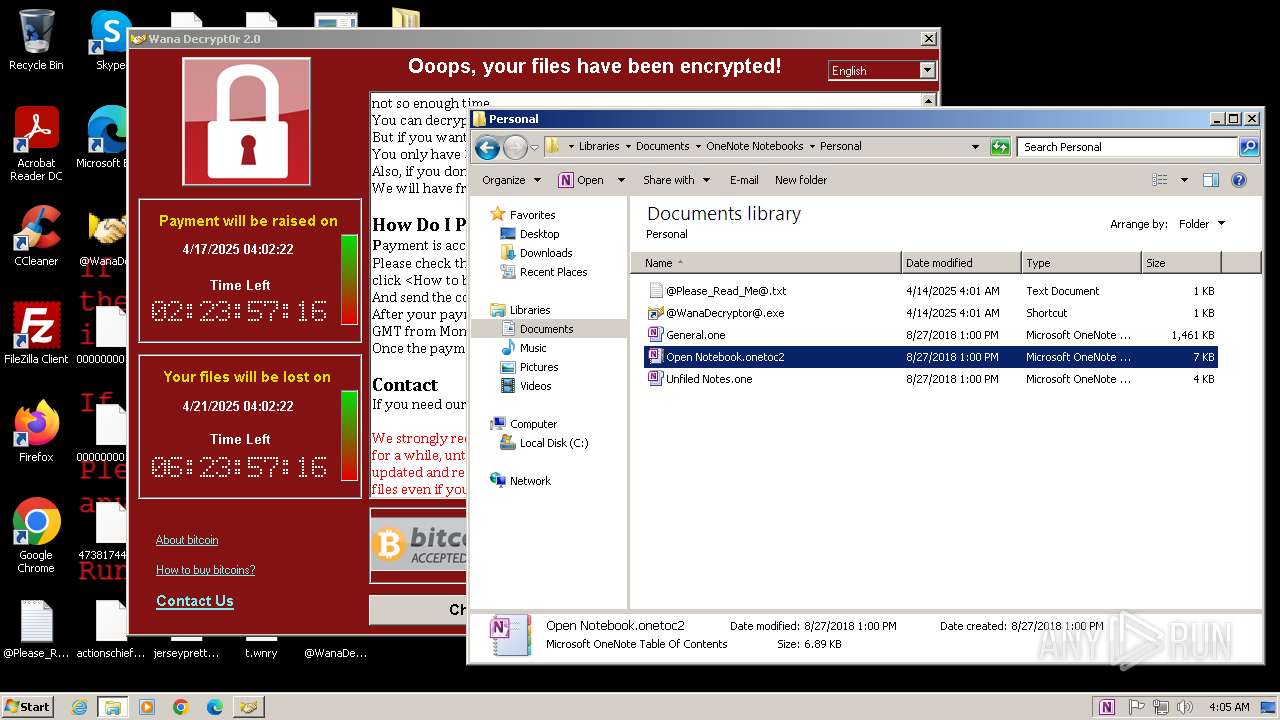Sort files by Size column header
1280x720 pixels.
click(1181, 263)
